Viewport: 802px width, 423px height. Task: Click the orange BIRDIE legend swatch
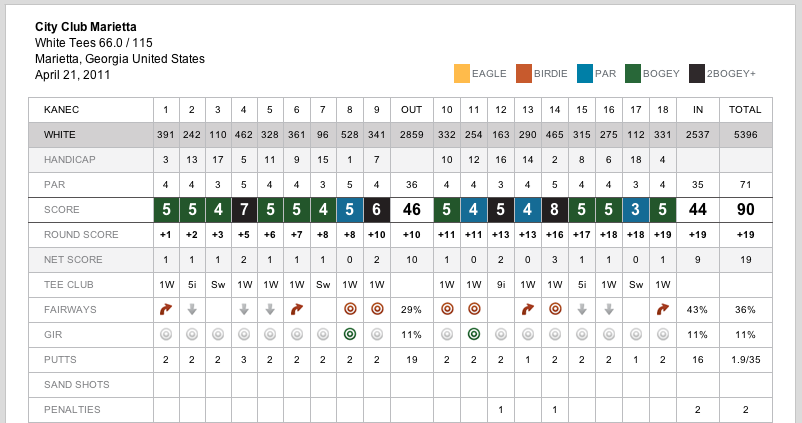(524, 73)
